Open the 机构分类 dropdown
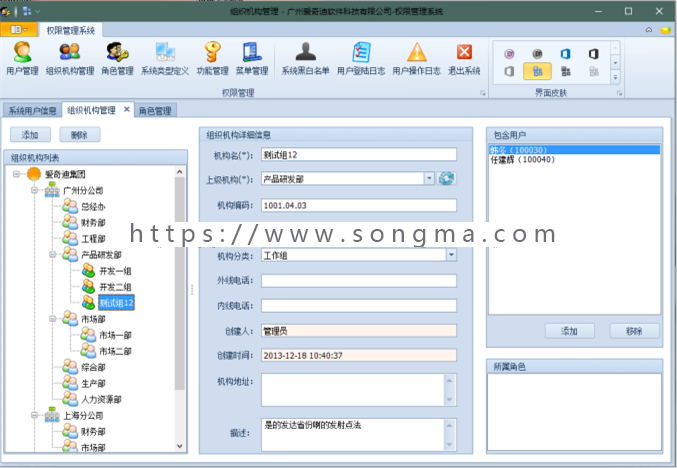 (x=451, y=255)
